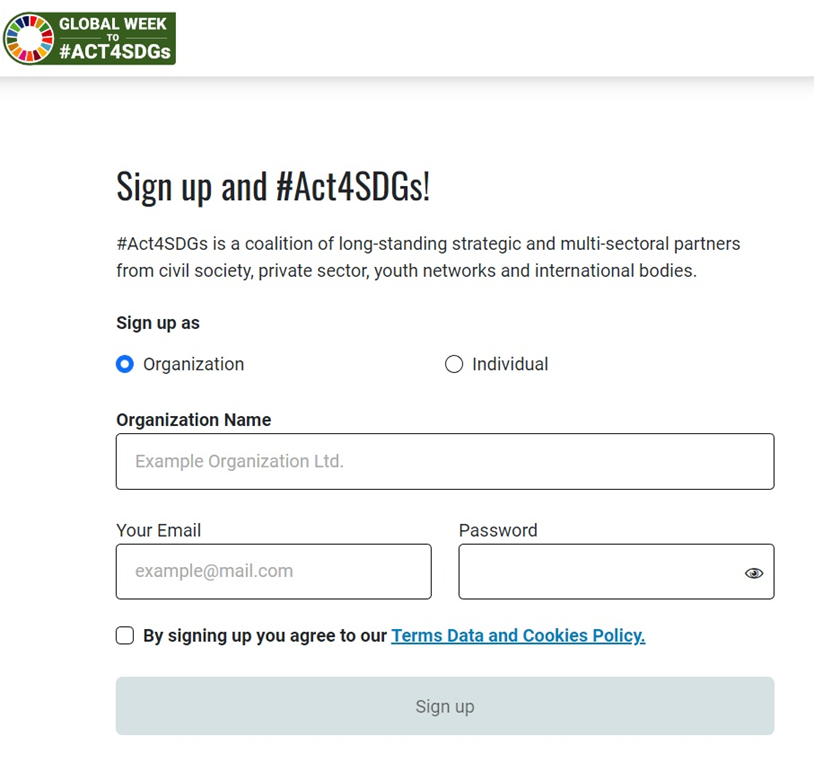This screenshot has width=814, height=763.
Task: Click the SDG color wheel emblem
Action: click(x=29, y=39)
